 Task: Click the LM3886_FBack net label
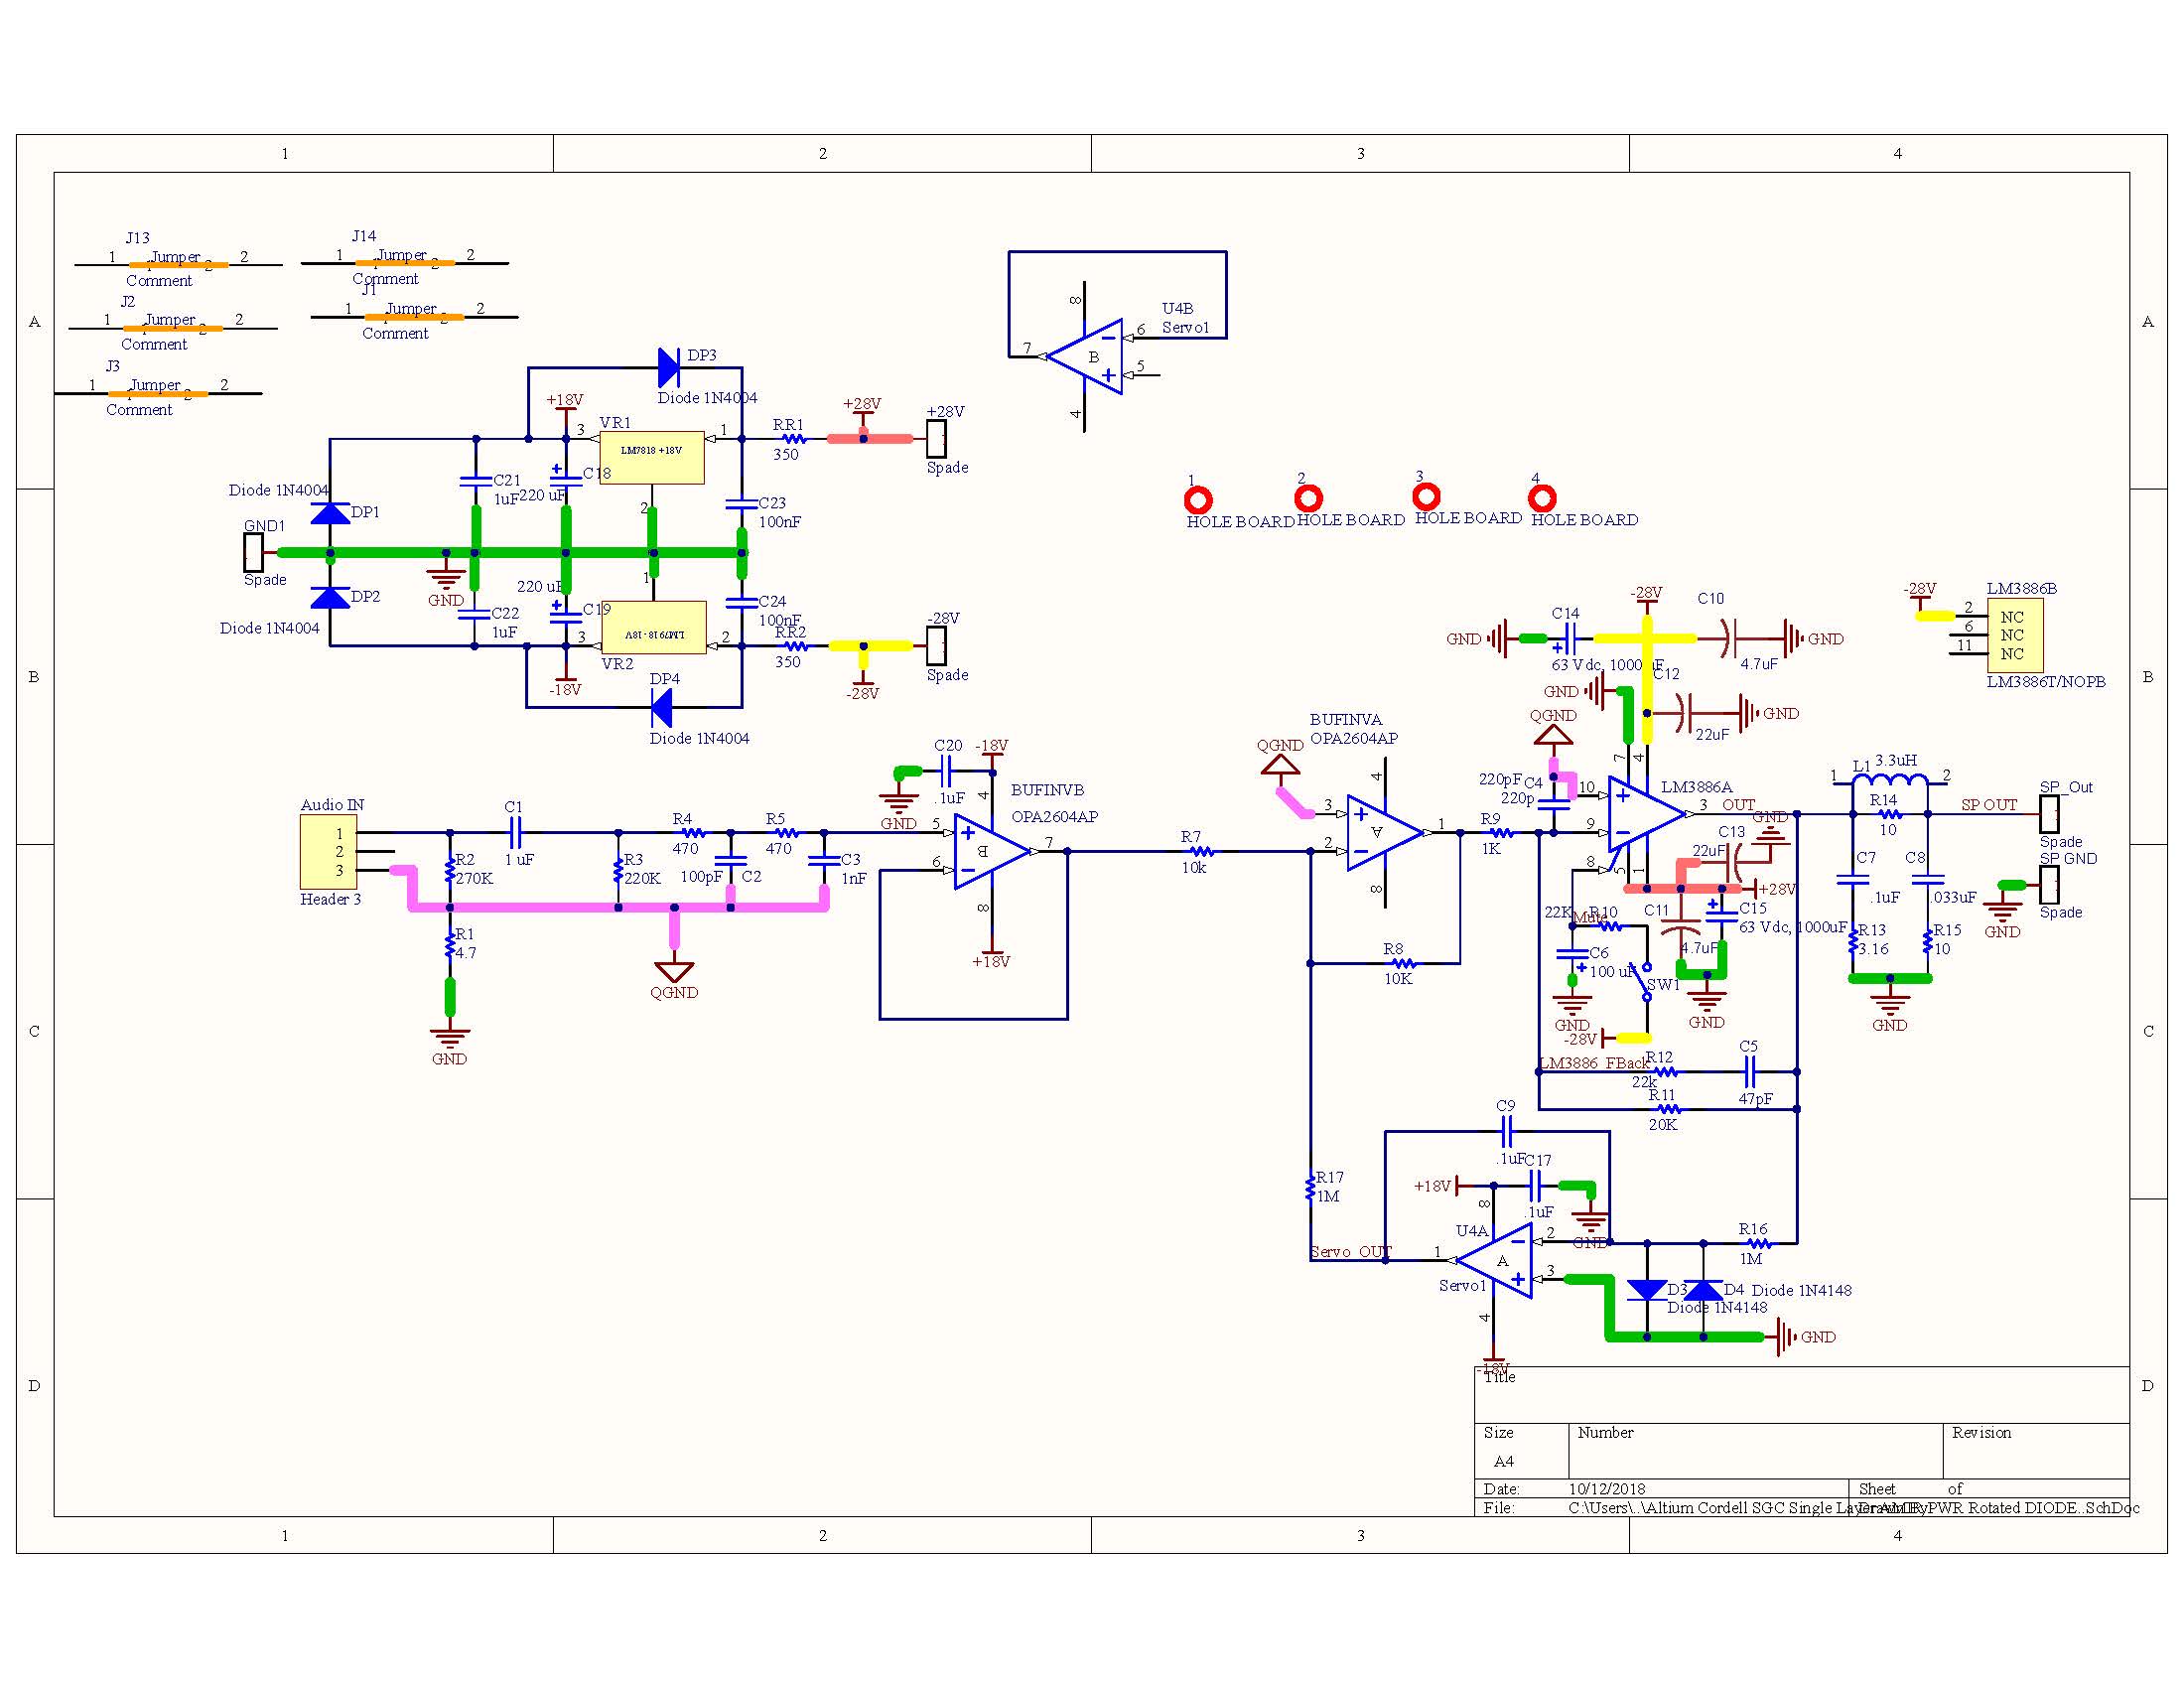(1595, 1063)
